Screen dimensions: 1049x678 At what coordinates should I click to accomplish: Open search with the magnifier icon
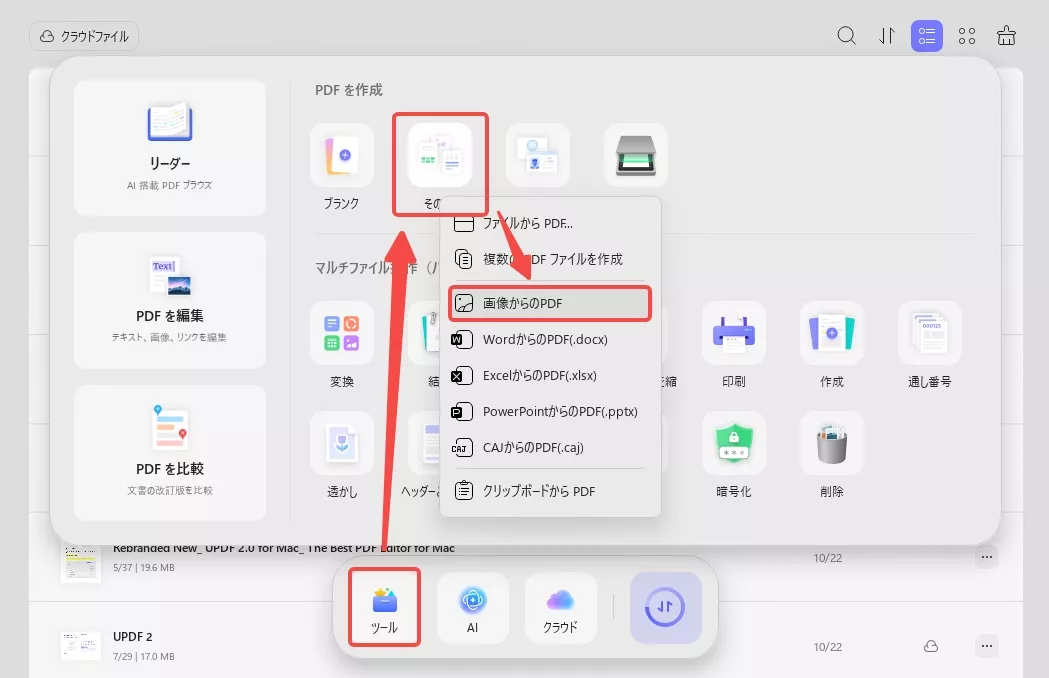pos(846,35)
